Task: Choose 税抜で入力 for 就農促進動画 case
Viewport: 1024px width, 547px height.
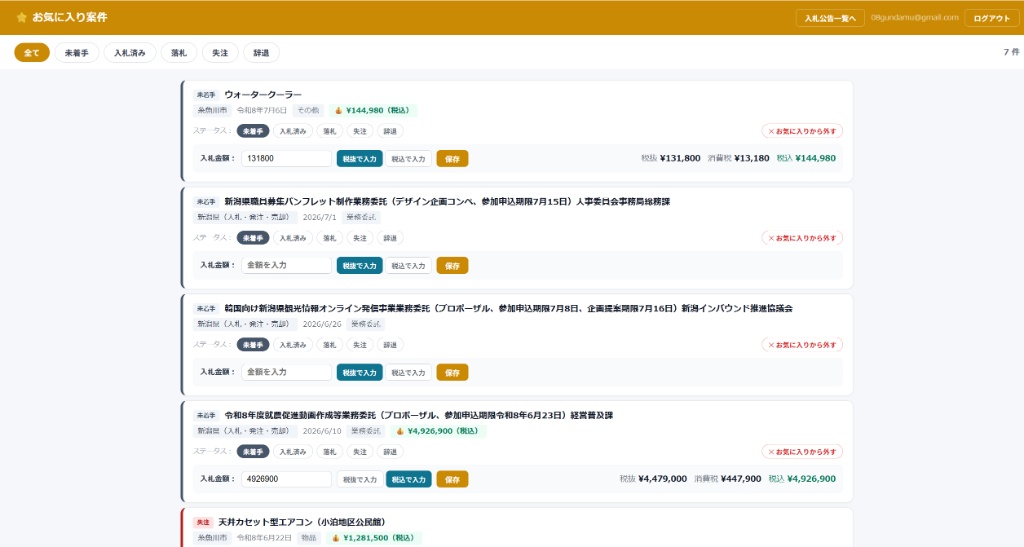Action: click(x=360, y=480)
